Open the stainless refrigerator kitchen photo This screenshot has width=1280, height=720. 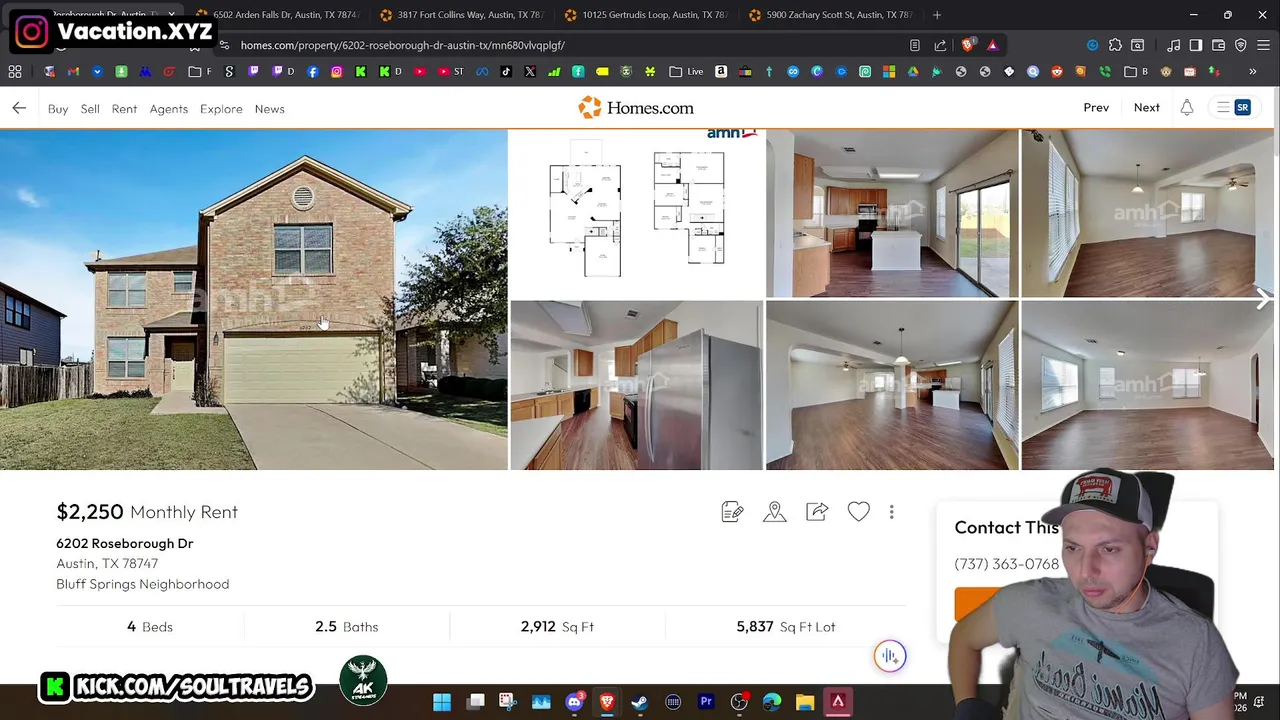pyautogui.click(x=637, y=386)
